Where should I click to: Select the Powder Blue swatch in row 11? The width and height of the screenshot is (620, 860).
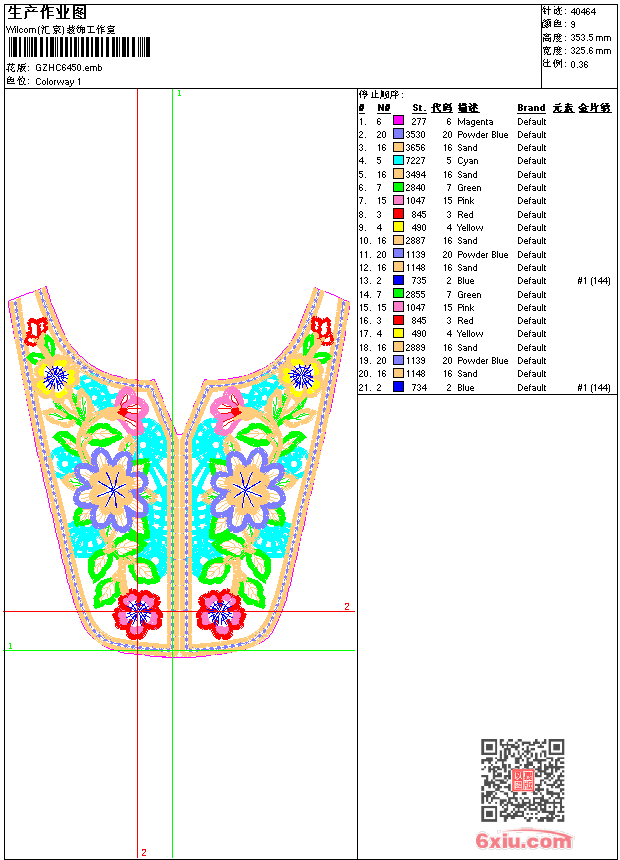point(398,254)
